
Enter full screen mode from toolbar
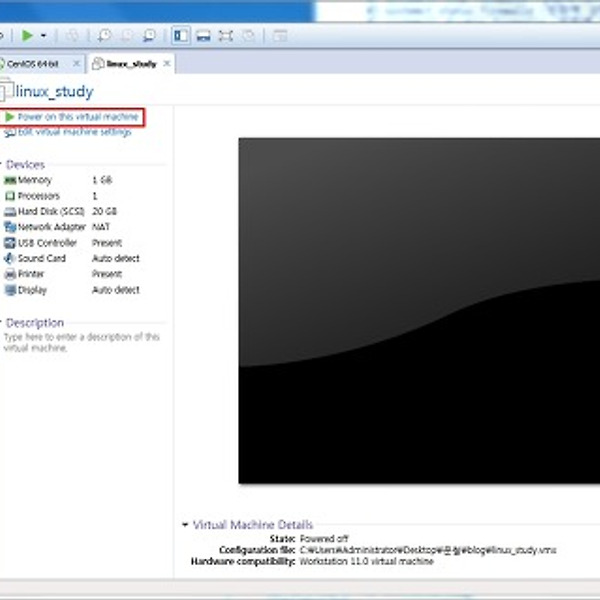(x=226, y=35)
